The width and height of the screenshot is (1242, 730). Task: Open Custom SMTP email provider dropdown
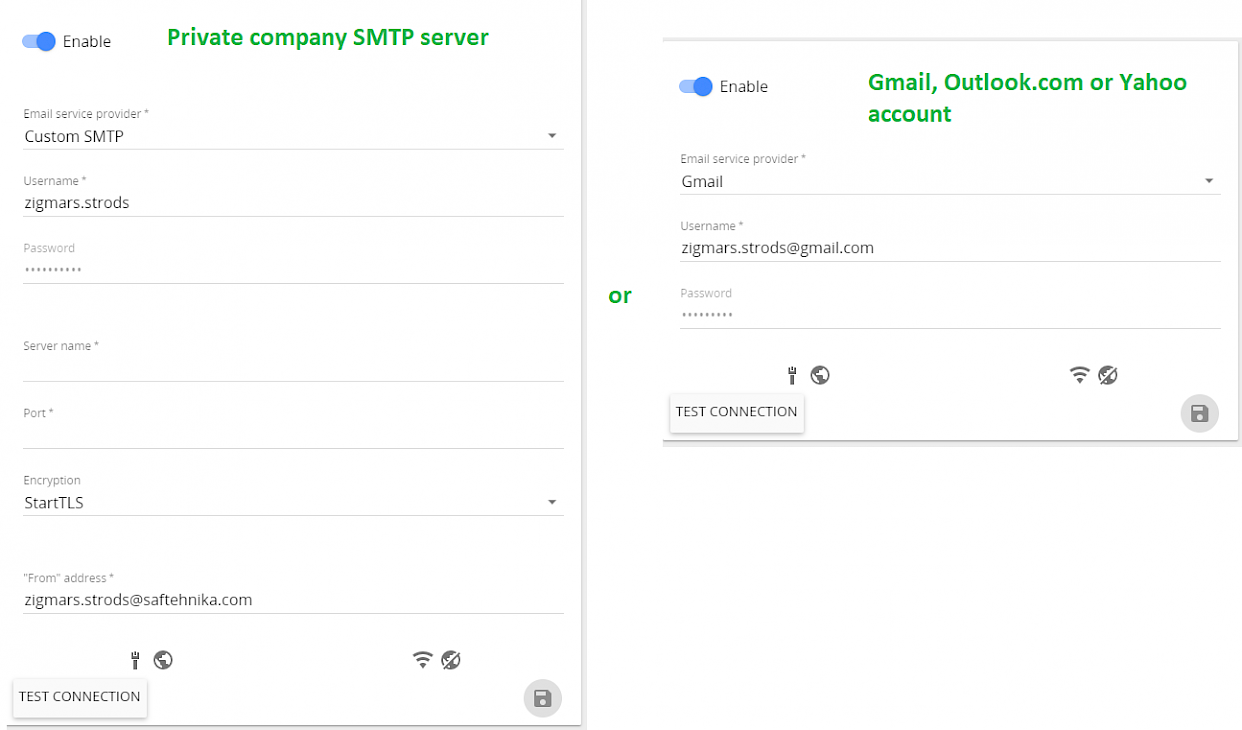293,136
